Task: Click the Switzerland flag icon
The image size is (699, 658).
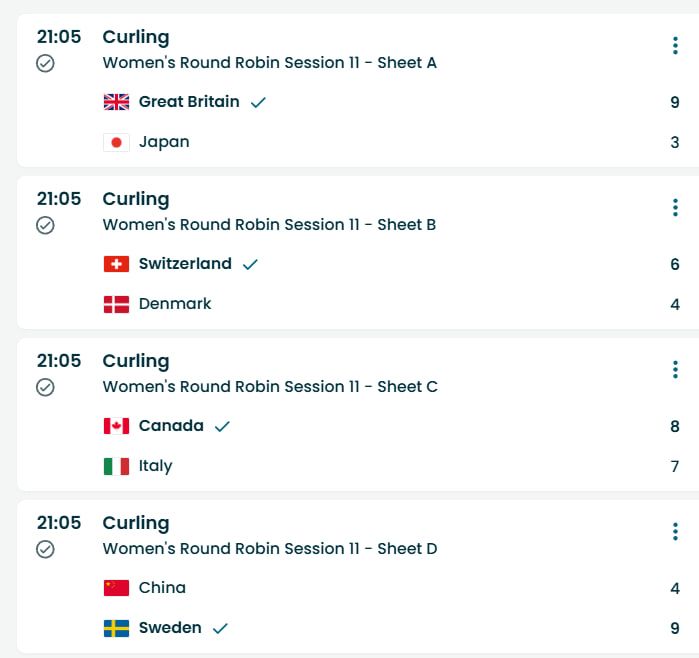Action: [x=116, y=264]
